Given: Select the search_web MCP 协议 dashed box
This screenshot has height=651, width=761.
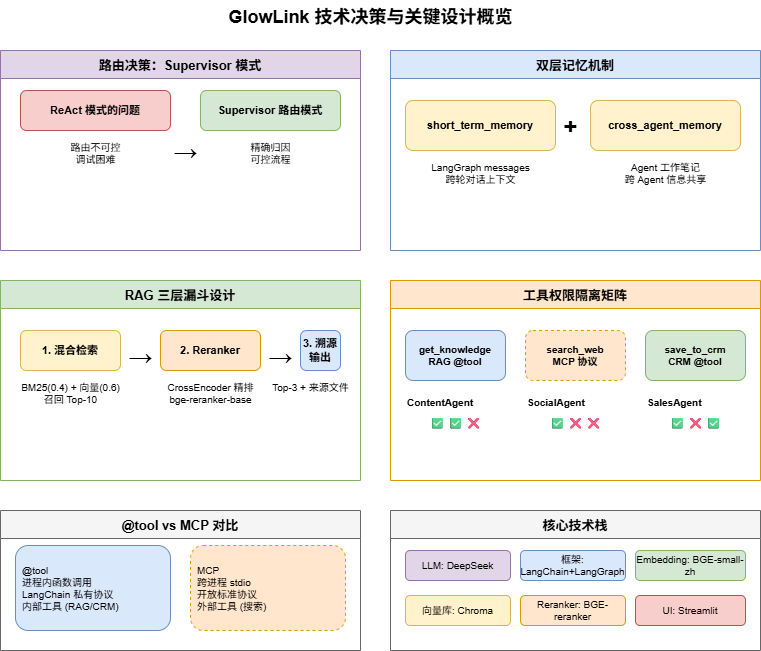Looking at the screenshot, I should 575,355.
